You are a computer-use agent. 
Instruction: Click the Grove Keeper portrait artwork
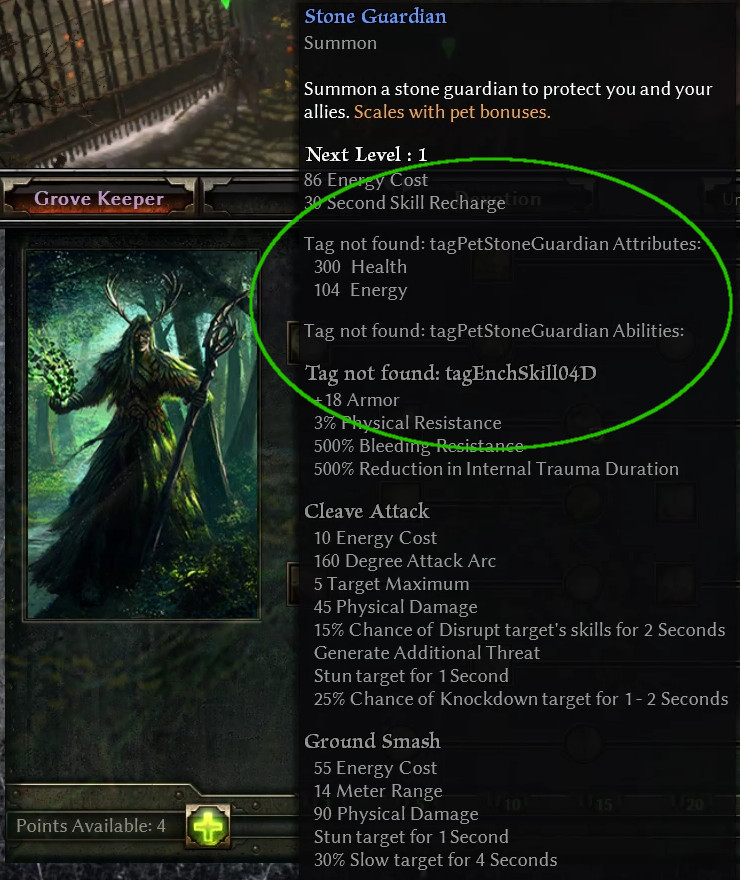143,435
